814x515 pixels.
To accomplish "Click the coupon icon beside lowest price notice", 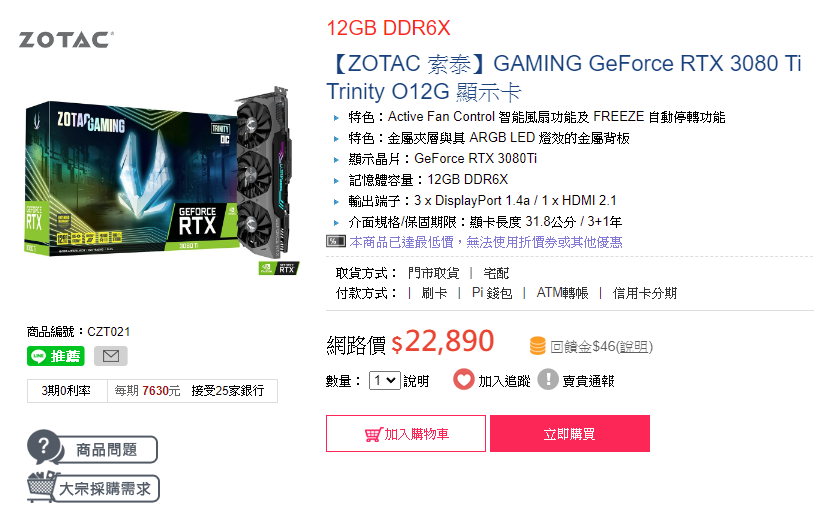I will click(336, 241).
